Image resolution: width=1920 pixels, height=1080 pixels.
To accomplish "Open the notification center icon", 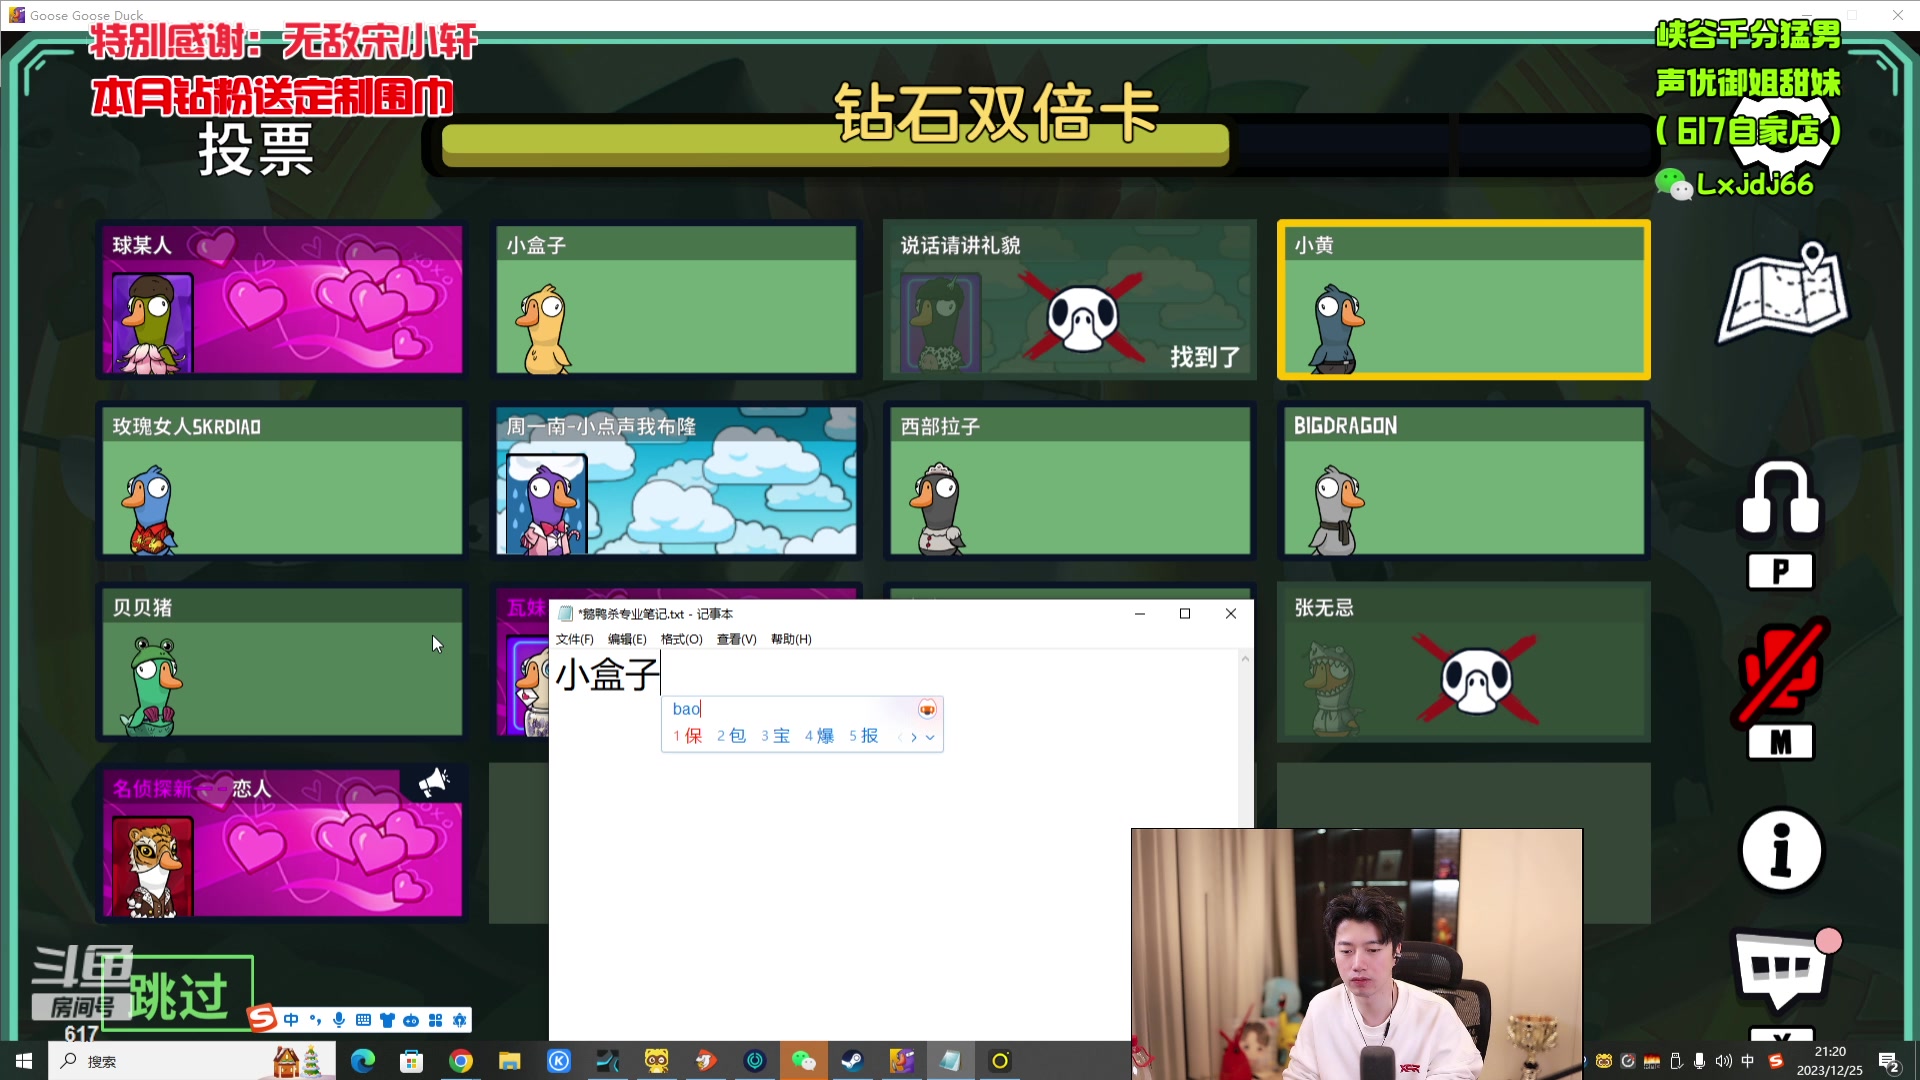I will [x=1889, y=1061].
